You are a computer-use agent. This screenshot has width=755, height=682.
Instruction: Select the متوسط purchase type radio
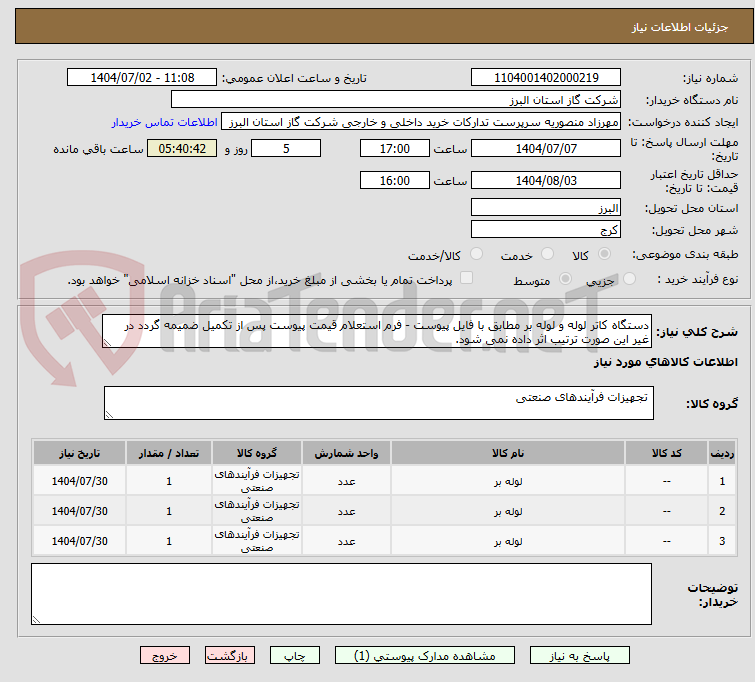point(565,278)
